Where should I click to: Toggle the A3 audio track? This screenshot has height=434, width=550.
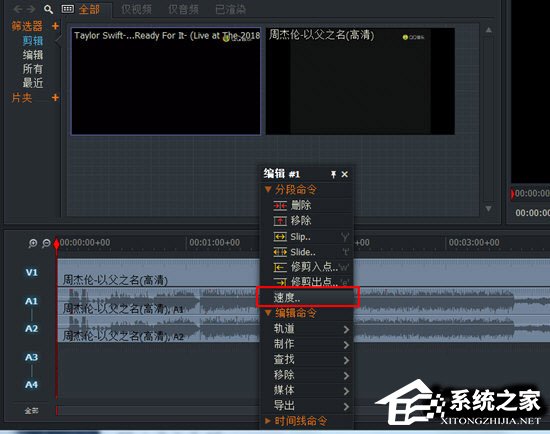point(31,357)
